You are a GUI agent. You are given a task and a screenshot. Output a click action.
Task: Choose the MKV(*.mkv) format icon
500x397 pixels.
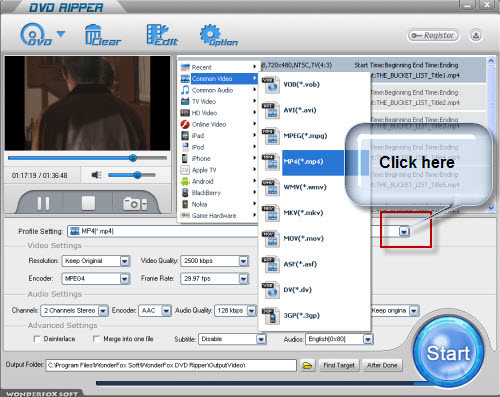(x=270, y=213)
